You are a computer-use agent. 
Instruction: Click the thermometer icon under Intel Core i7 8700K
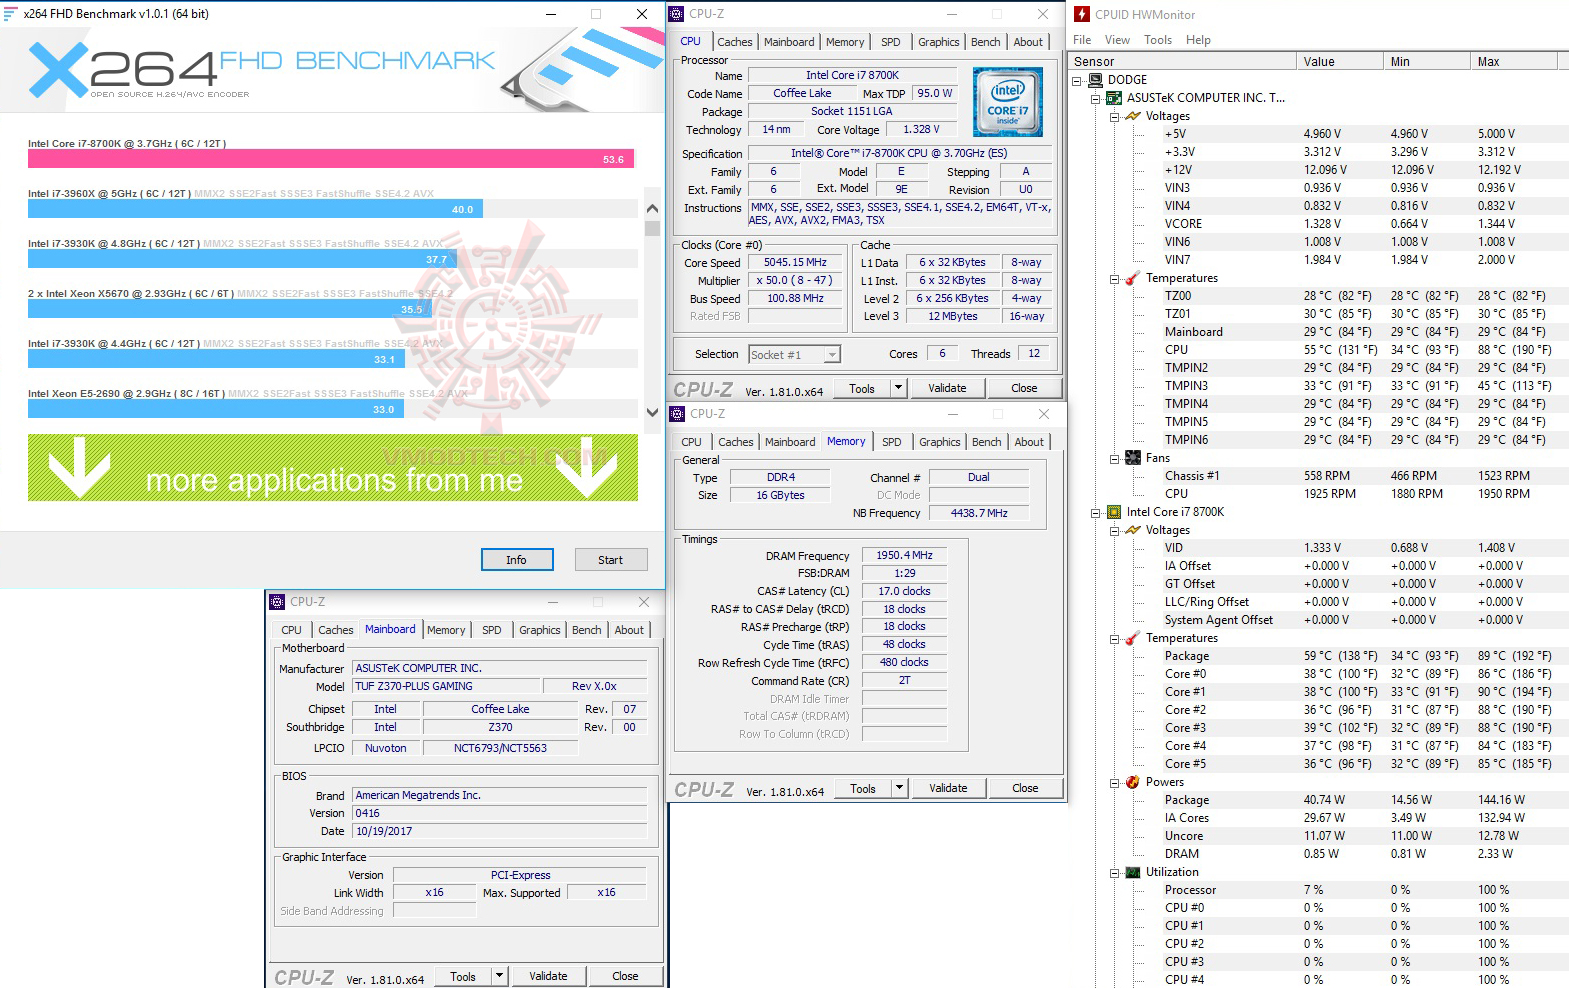pos(1133,638)
